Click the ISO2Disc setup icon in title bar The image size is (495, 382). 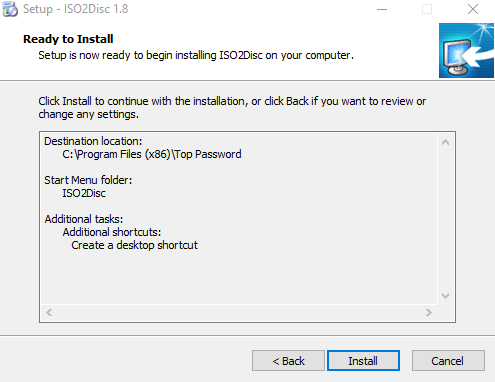pyautogui.click(x=9, y=9)
